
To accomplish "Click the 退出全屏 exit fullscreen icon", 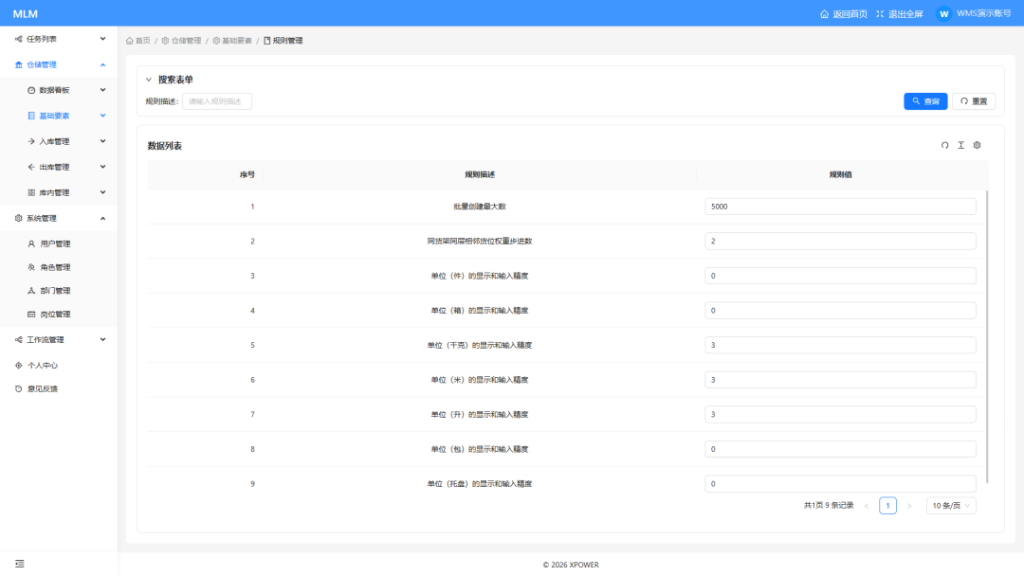I will tap(880, 14).
